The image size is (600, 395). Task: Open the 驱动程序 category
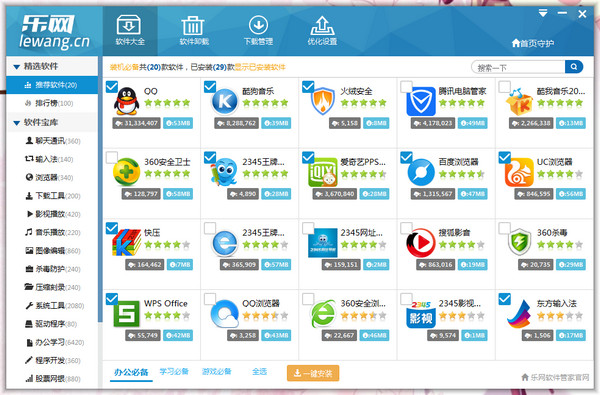(x=51, y=324)
